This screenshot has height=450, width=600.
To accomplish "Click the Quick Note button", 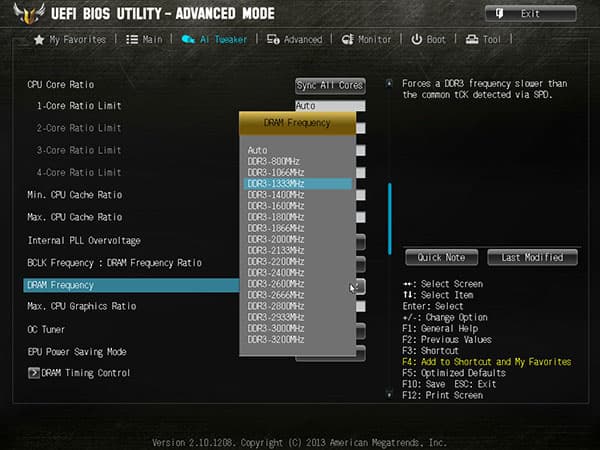I will 442,258.
